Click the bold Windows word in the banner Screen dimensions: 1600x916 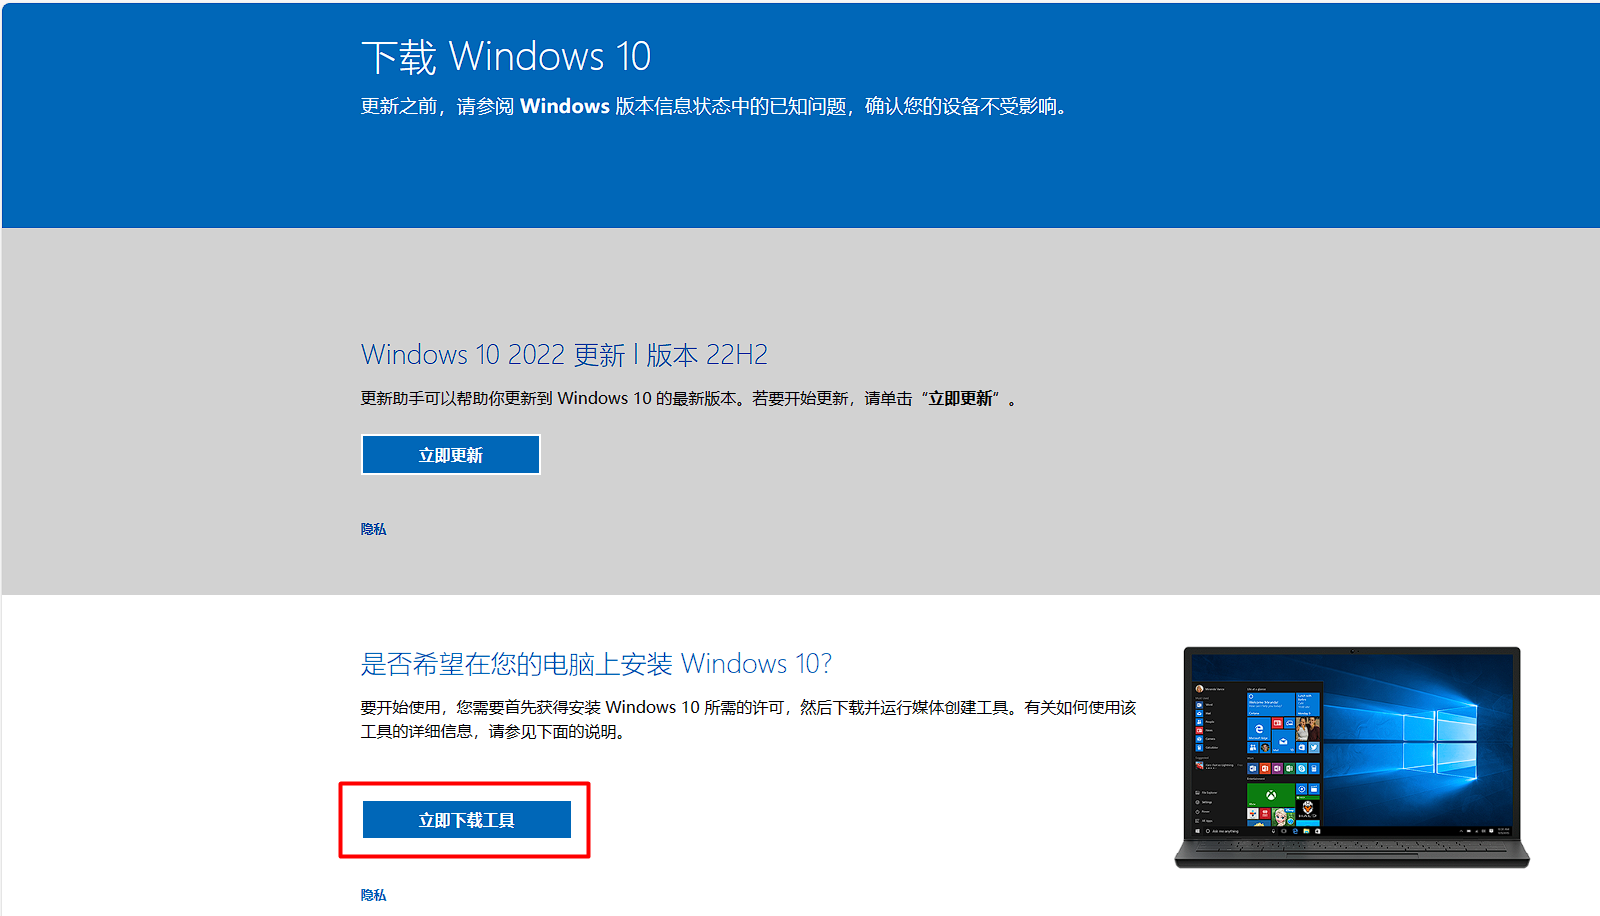[564, 106]
